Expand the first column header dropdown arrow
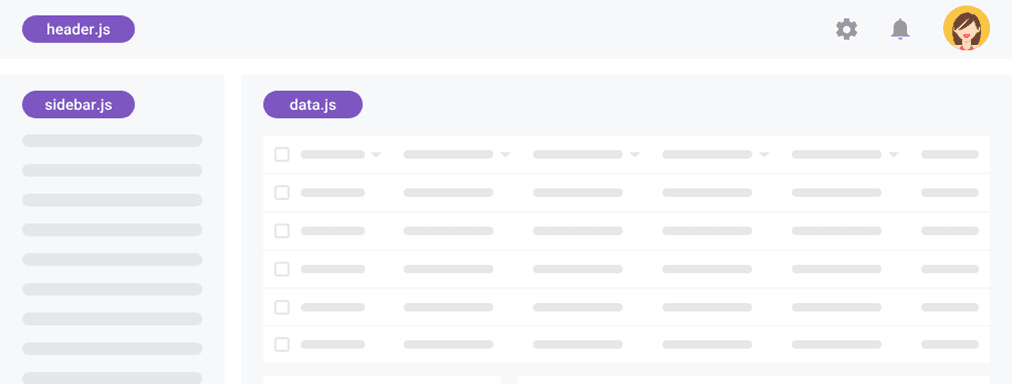Screen dimensions: 1012x384 click(x=376, y=155)
